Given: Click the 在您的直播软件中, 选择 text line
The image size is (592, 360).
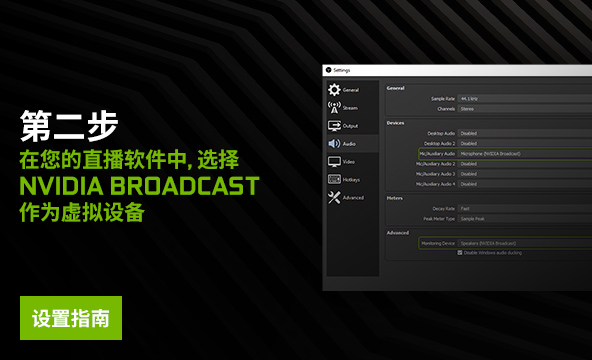Looking at the screenshot, I should pos(129,159).
